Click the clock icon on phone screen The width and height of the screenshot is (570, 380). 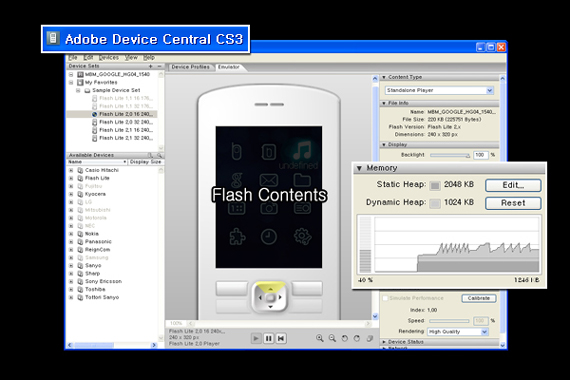click(x=269, y=237)
